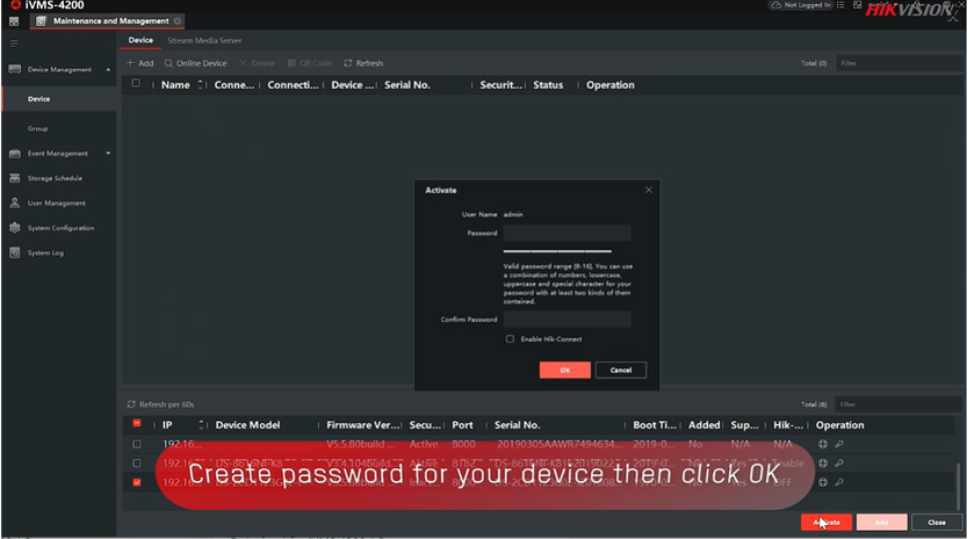Sort by Name column arrows
Viewport: 975px width, 539px height.
click(200, 85)
